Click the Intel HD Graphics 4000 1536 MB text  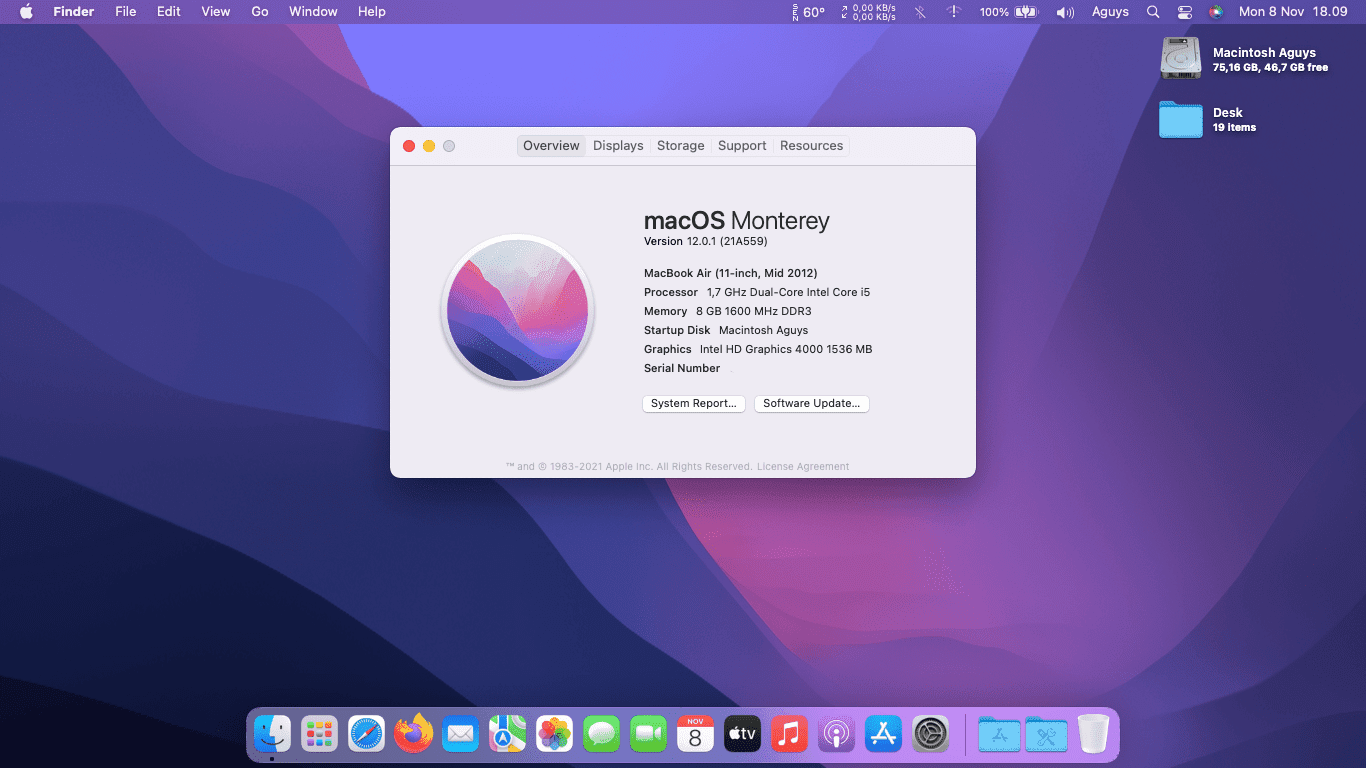pyautogui.click(x=786, y=349)
